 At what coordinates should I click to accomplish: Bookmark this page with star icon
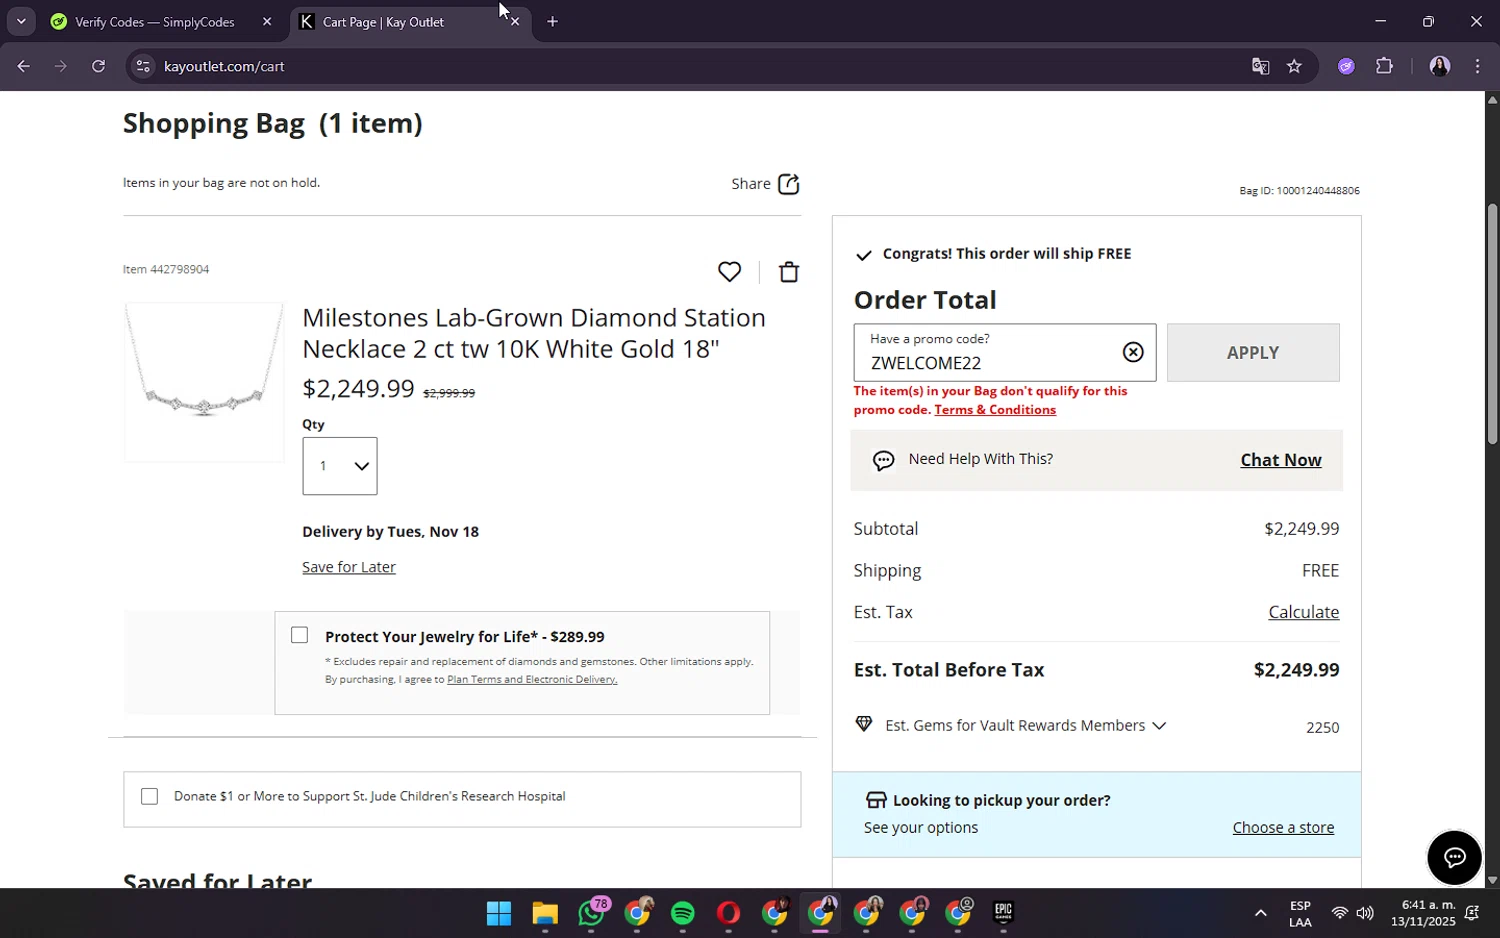coord(1294,66)
